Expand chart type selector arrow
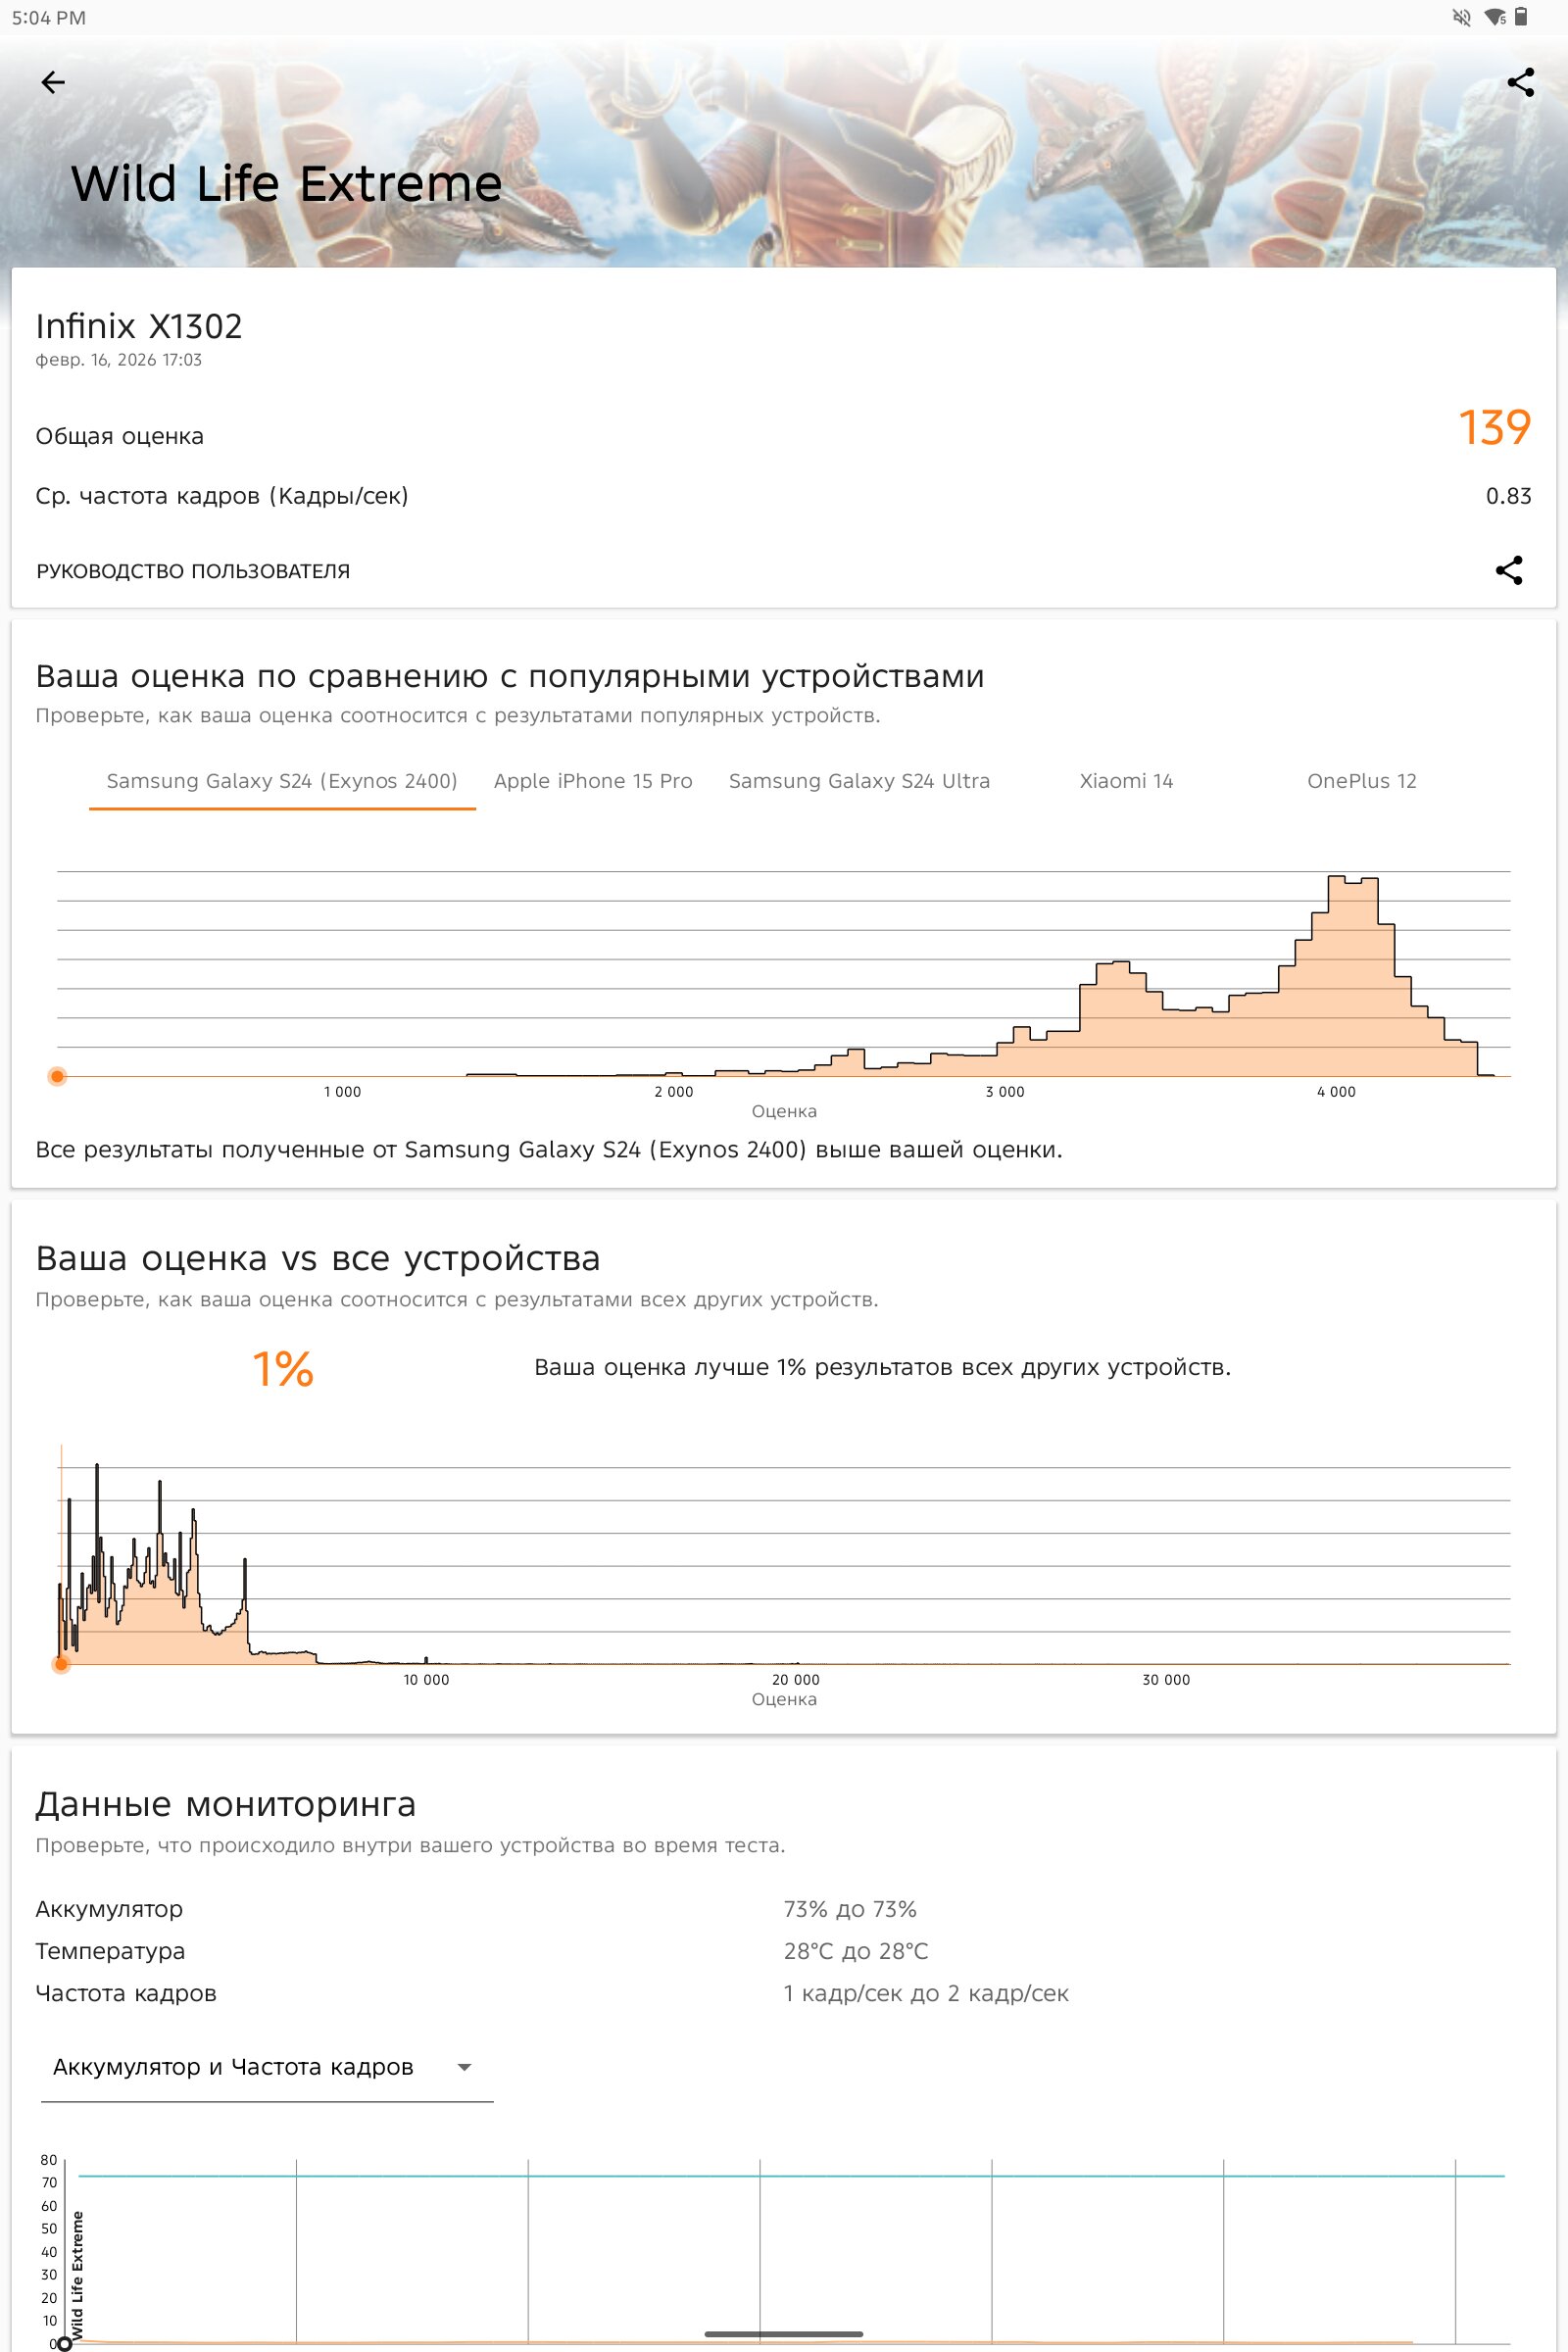This screenshot has height=2352, width=1568. [x=464, y=2067]
